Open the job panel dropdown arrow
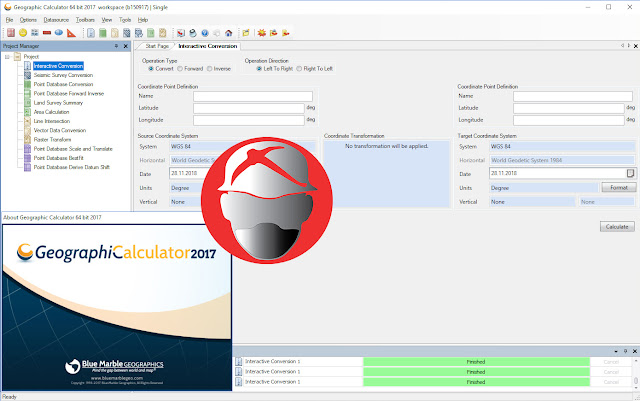This screenshot has height=401, width=640. 616,351
